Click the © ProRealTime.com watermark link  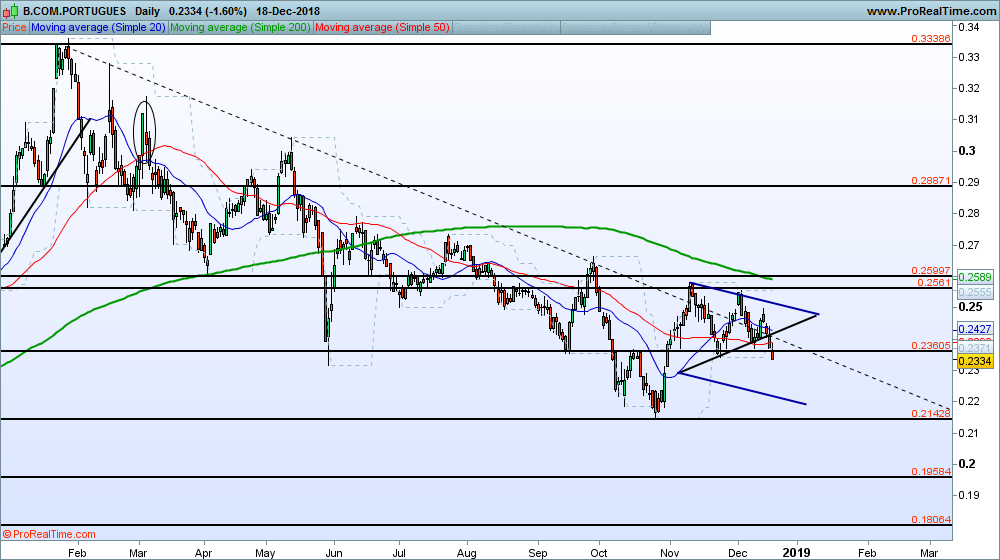tap(49, 534)
